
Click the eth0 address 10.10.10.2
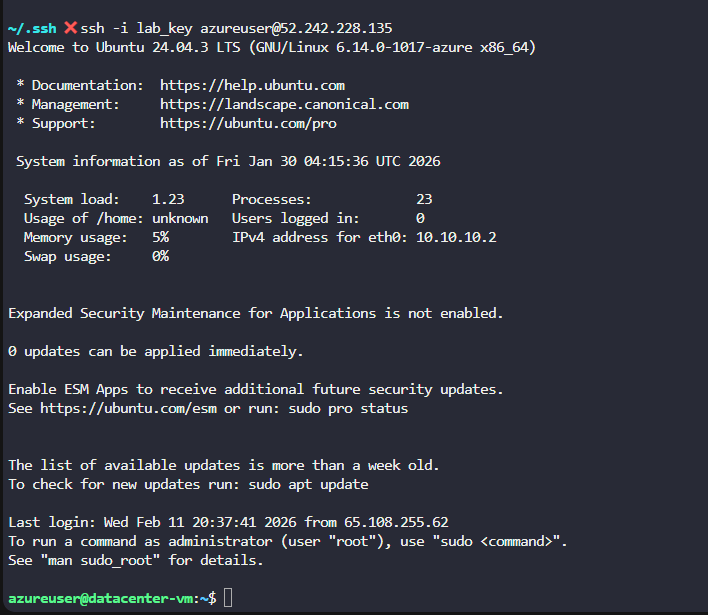tap(456, 237)
